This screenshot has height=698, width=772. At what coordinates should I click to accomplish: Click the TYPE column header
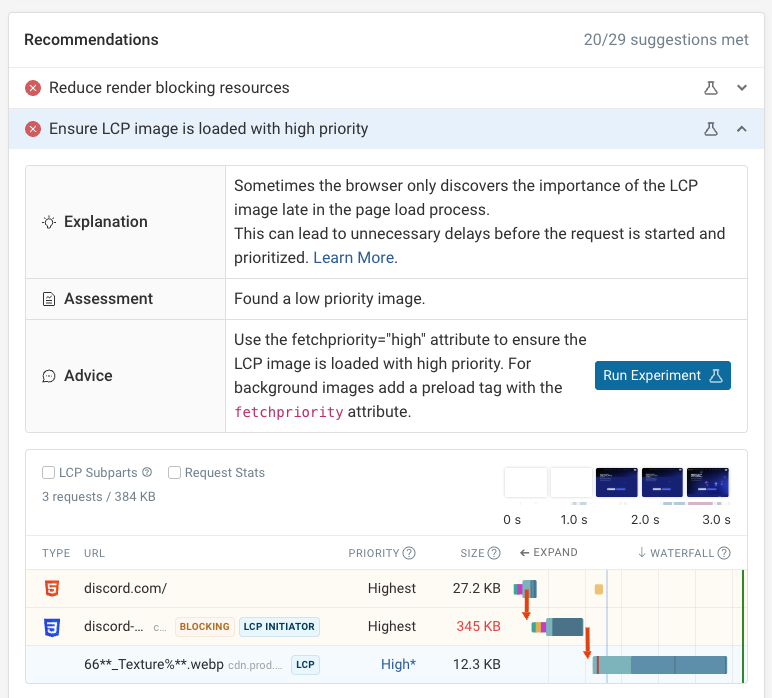56,553
